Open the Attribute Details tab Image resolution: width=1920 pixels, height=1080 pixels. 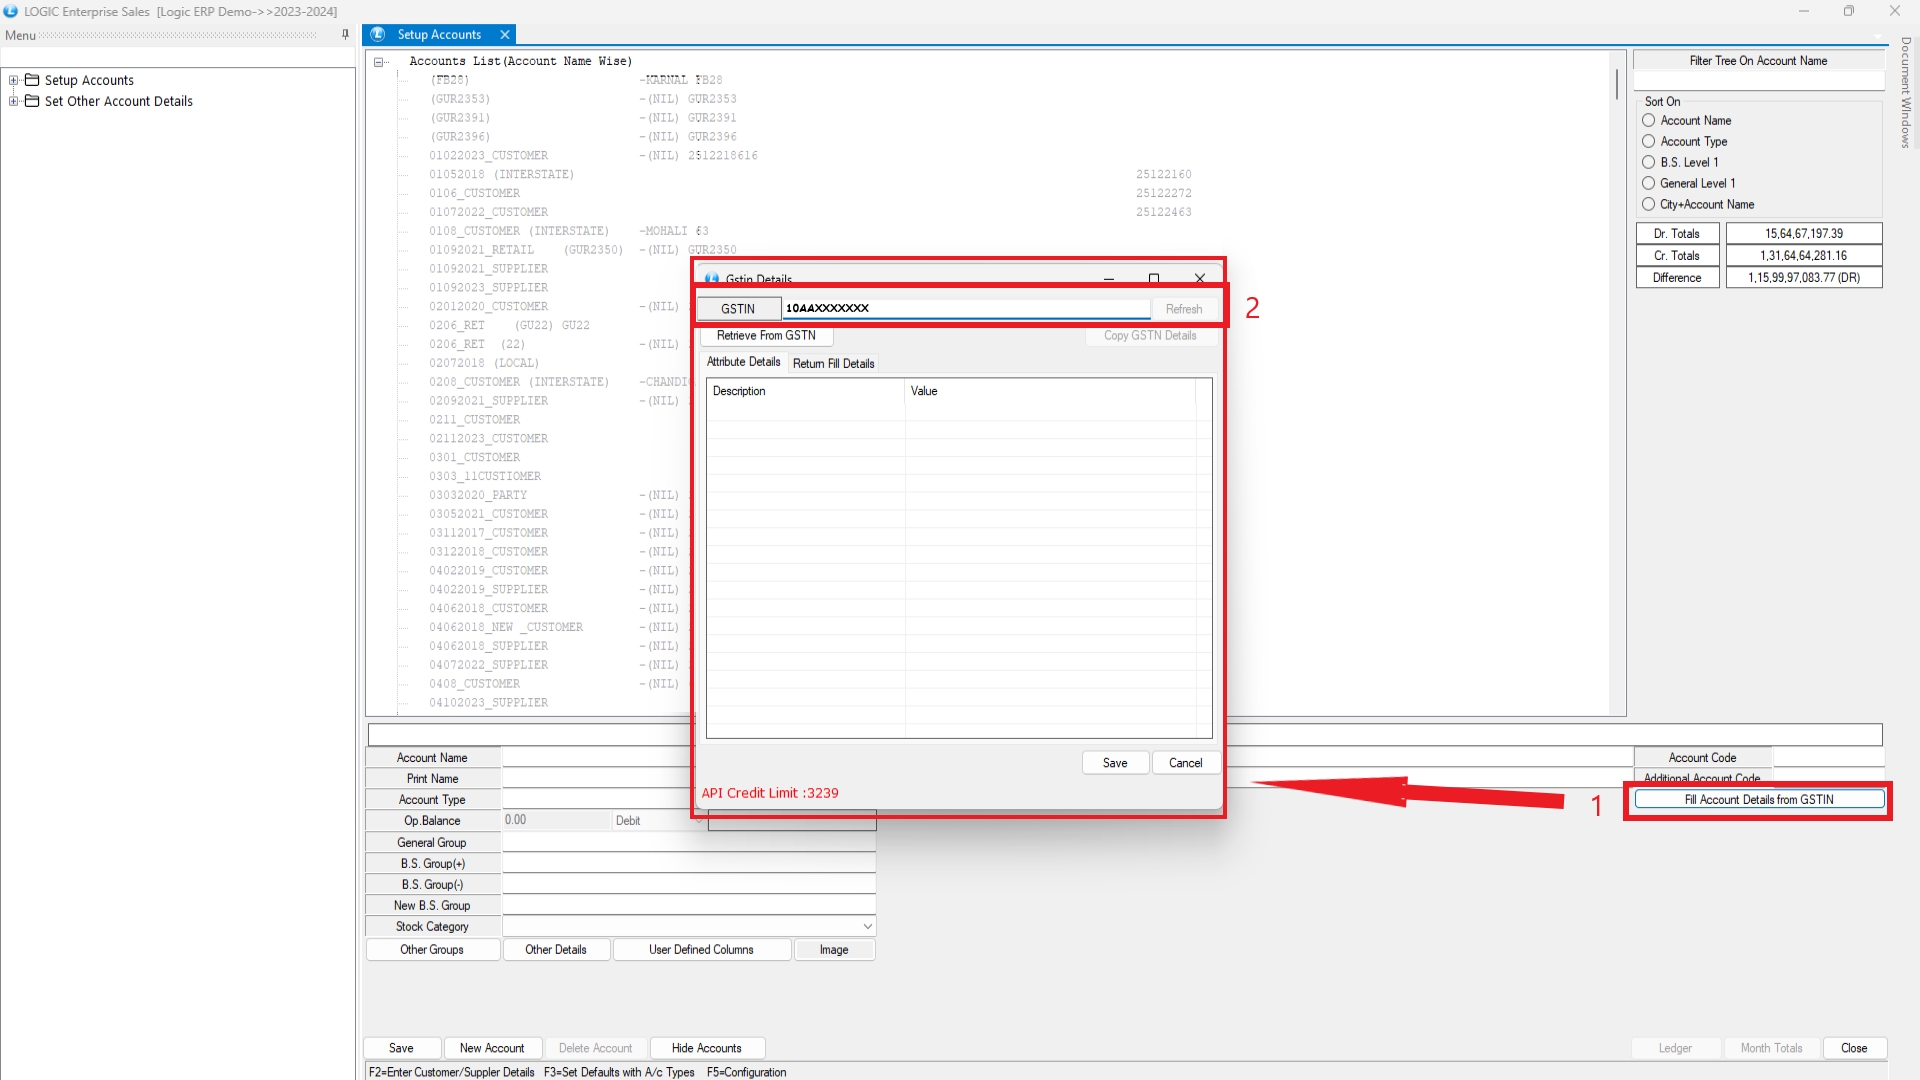pyautogui.click(x=743, y=362)
